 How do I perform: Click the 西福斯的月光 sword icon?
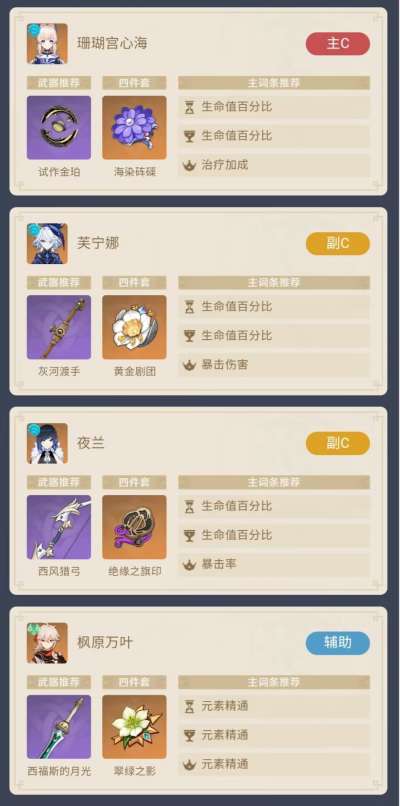(59, 727)
